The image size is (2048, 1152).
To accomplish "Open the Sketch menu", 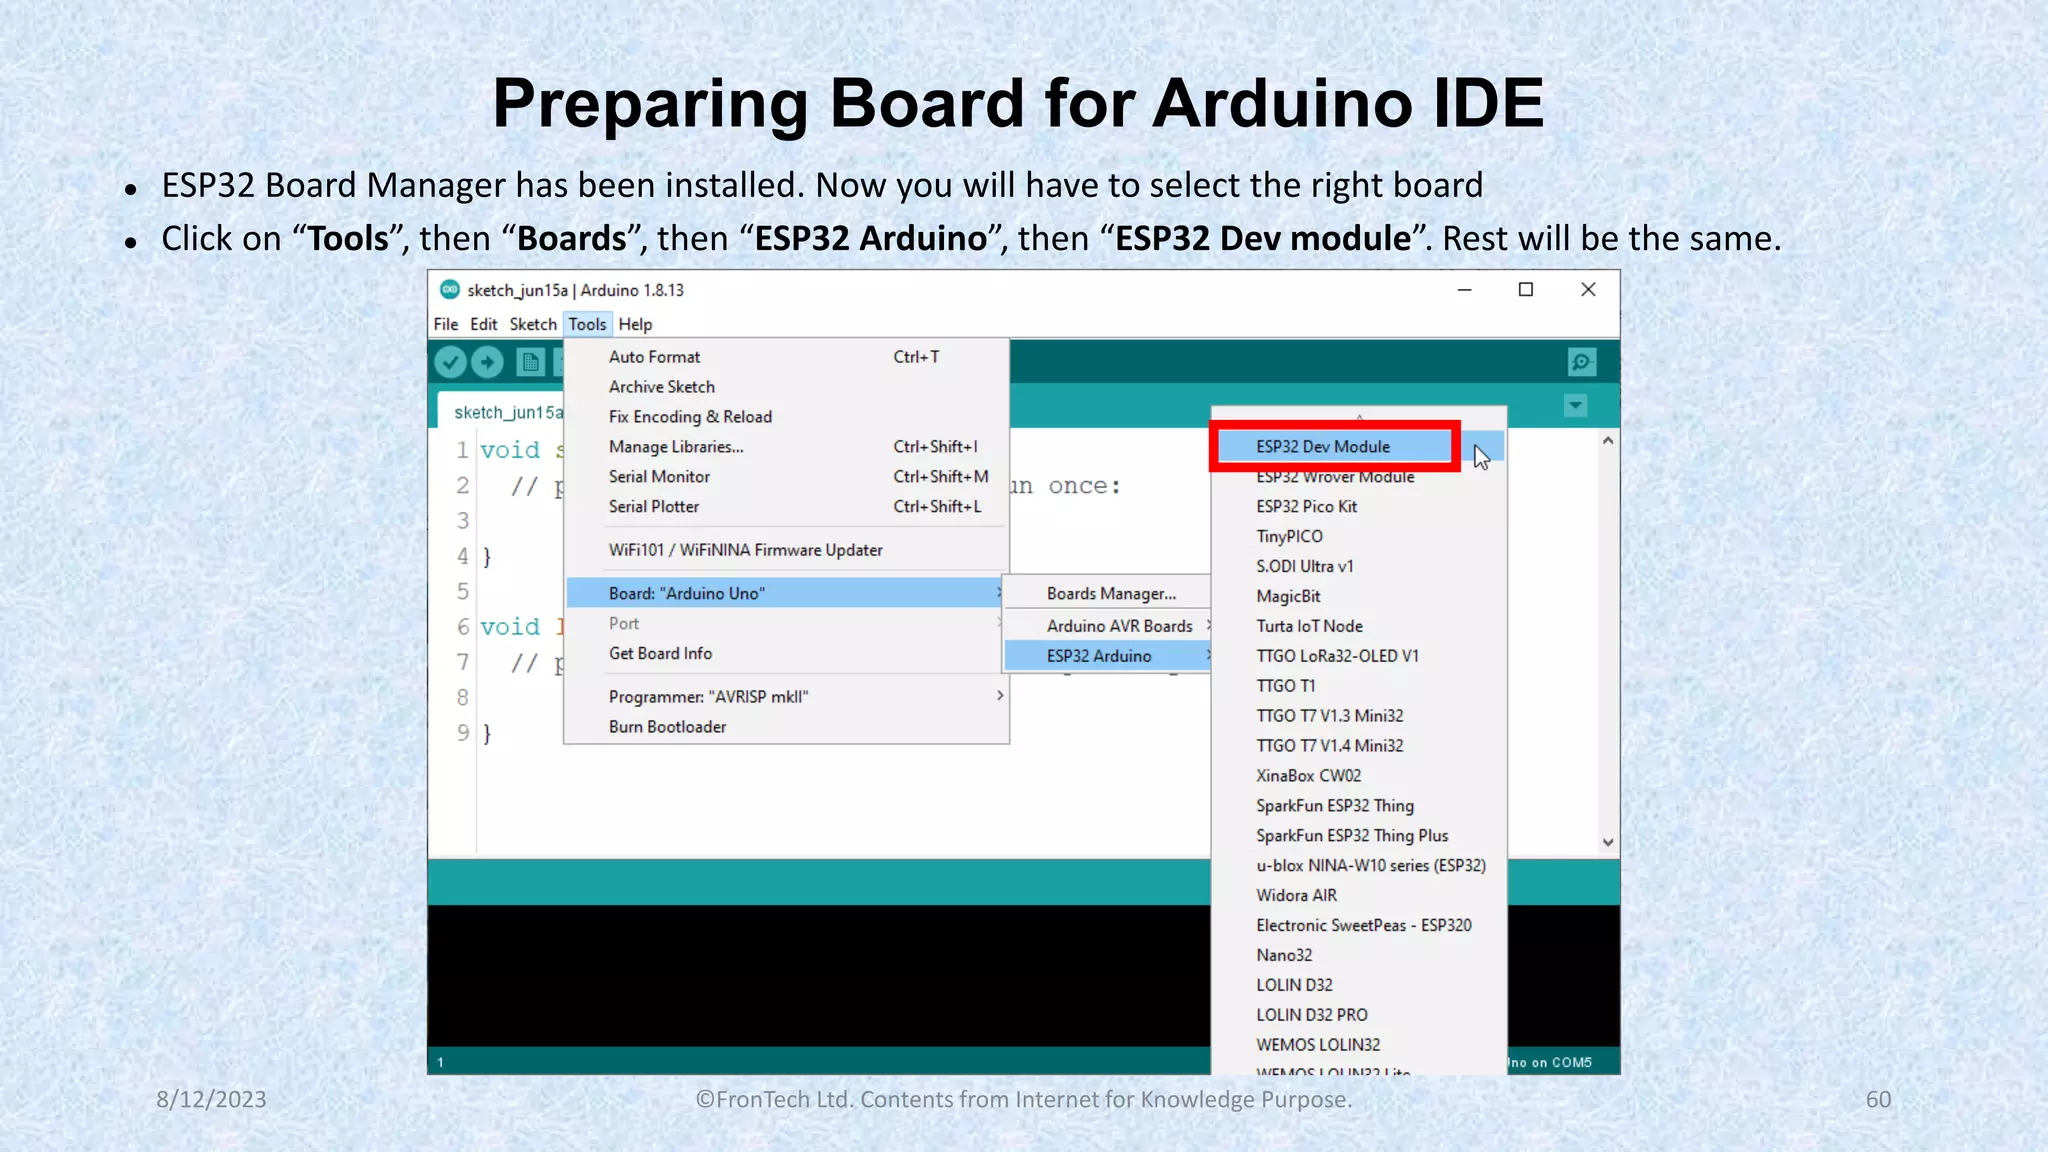I will (533, 324).
